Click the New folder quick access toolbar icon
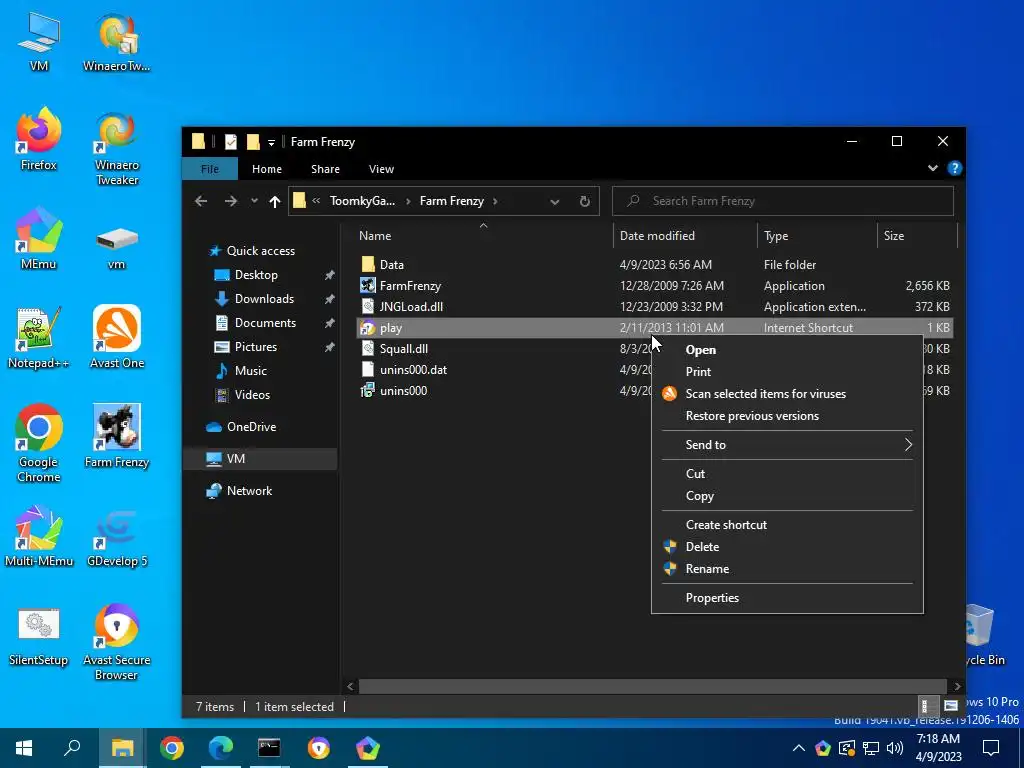The image size is (1024, 768). tap(253, 142)
